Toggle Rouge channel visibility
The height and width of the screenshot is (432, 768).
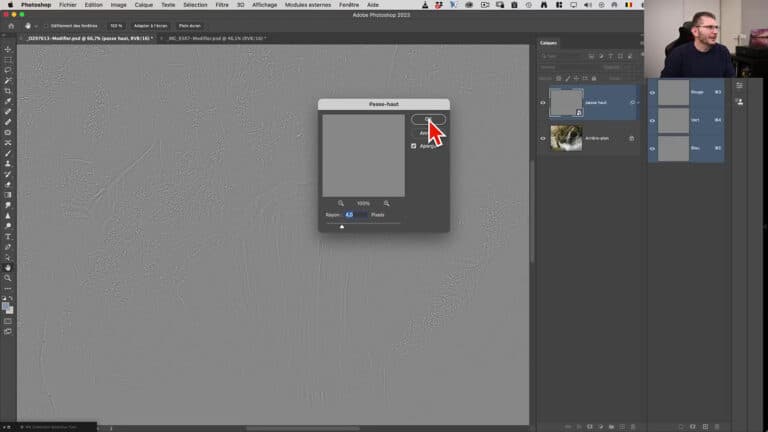652,93
